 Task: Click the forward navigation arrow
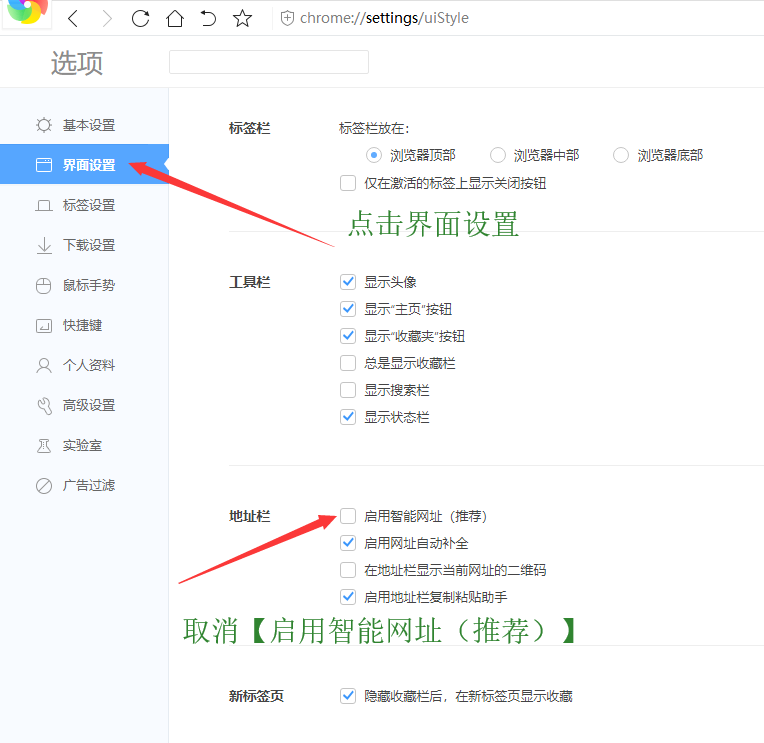[107, 18]
